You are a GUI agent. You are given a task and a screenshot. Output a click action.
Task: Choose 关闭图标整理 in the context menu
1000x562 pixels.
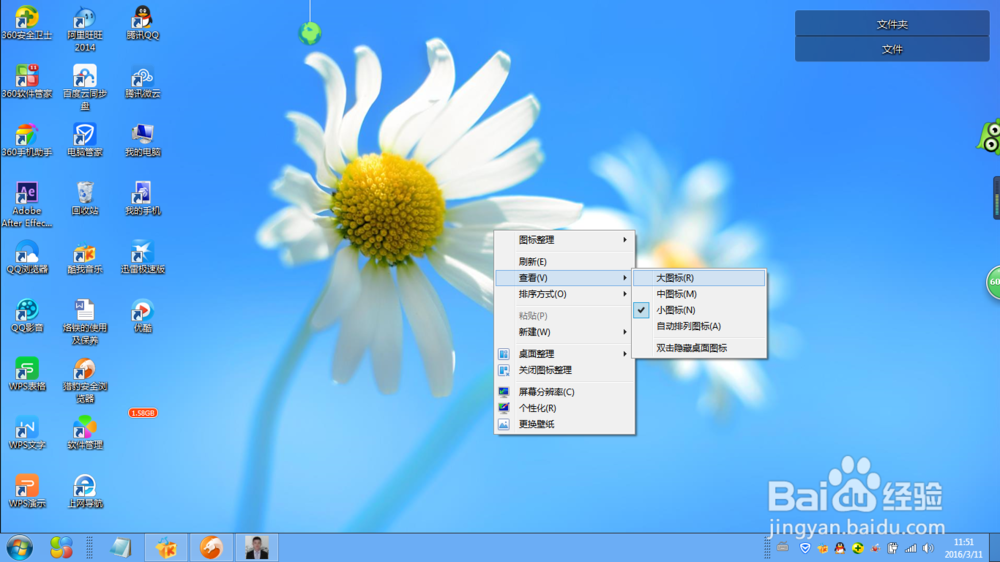click(565, 370)
